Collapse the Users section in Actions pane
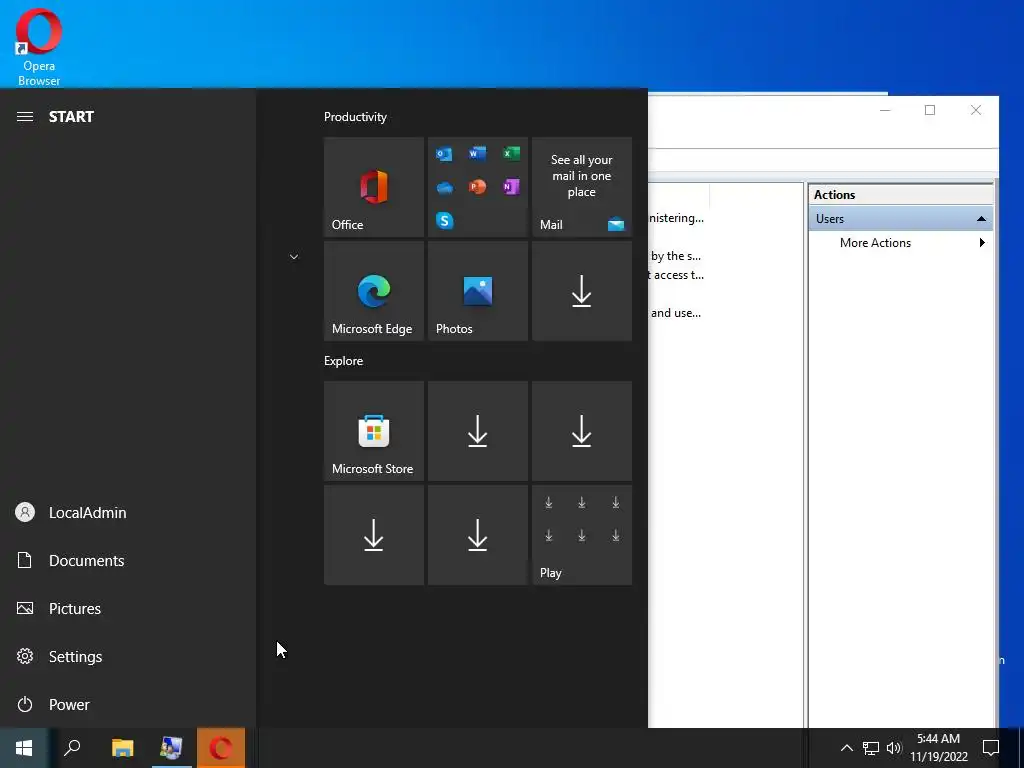The width and height of the screenshot is (1024, 768). [x=981, y=219]
